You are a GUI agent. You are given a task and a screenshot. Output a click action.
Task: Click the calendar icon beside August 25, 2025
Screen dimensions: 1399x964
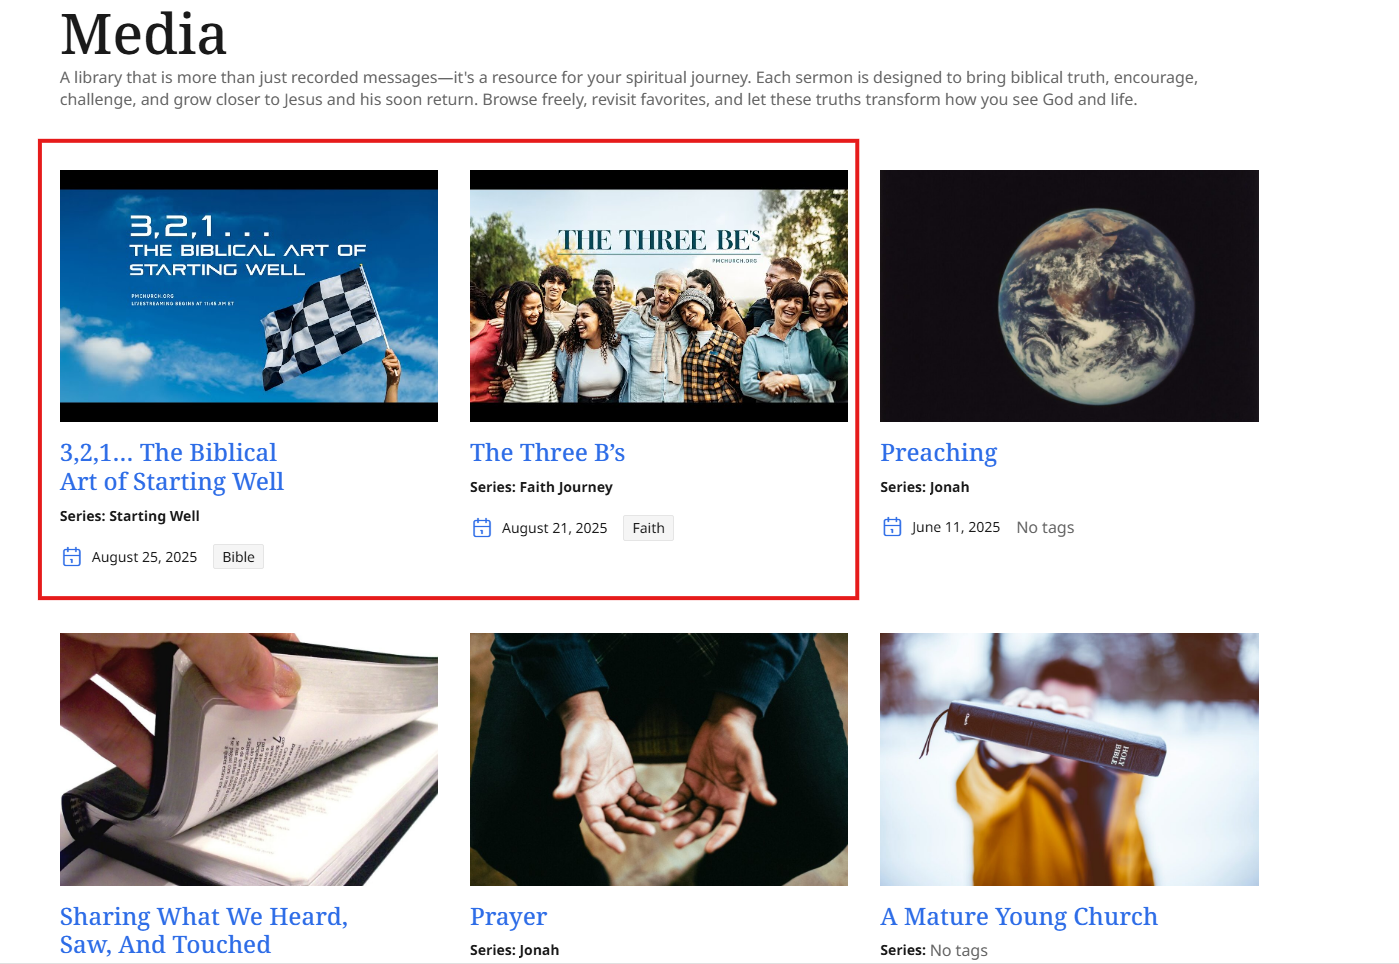click(x=72, y=557)
